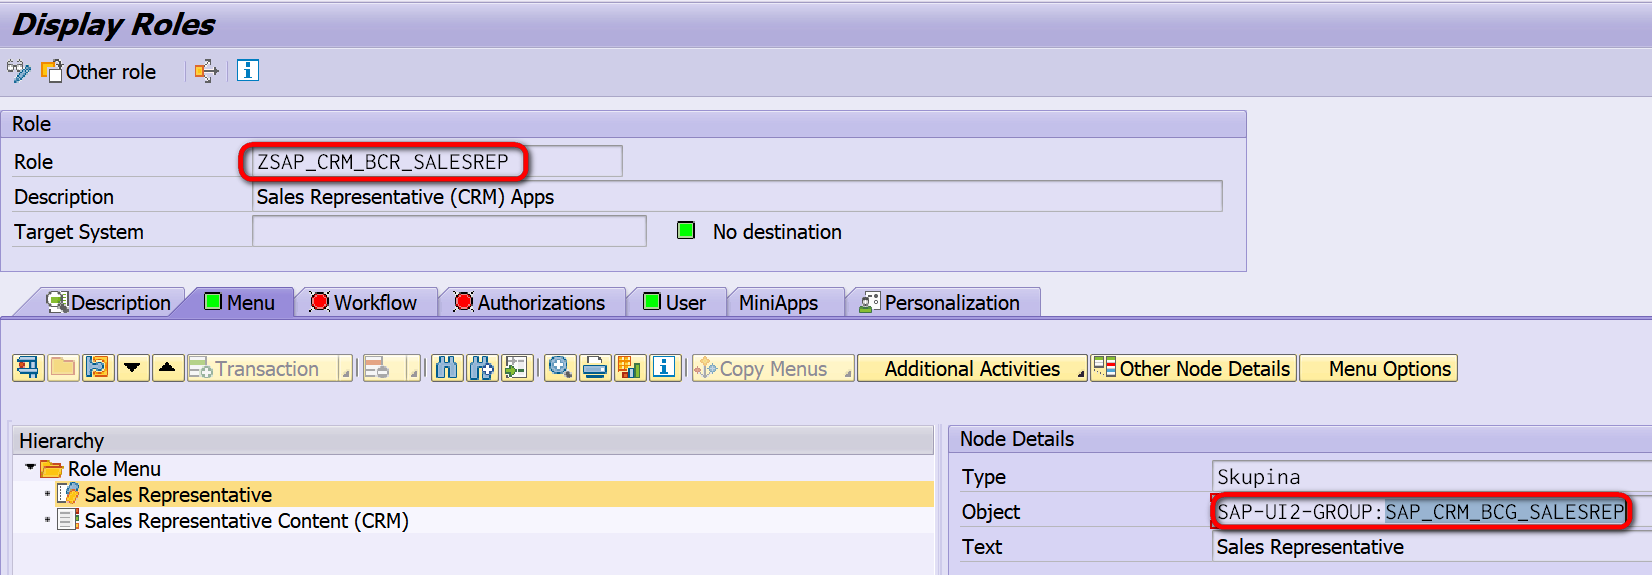Click the delete node icon button

click(x=384, y=368)
